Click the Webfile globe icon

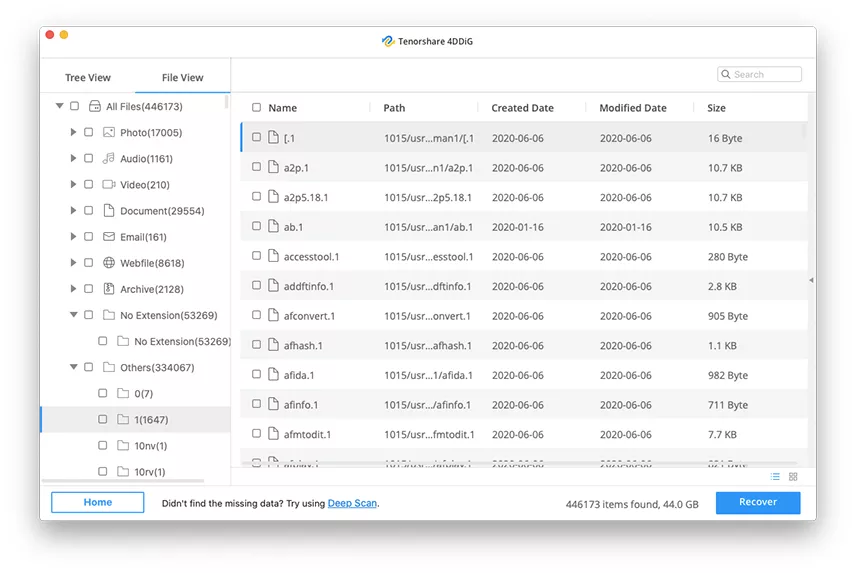109,263
